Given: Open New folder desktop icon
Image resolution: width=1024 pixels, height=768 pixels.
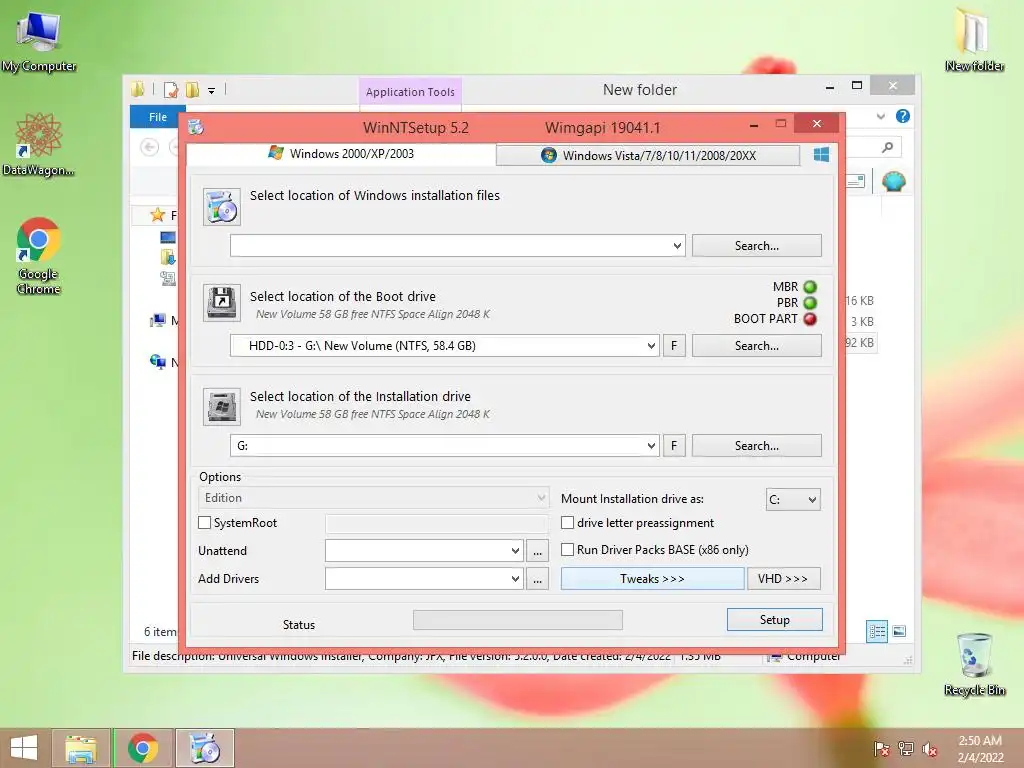Looking at the screenshot, I should tap(974, 39).
